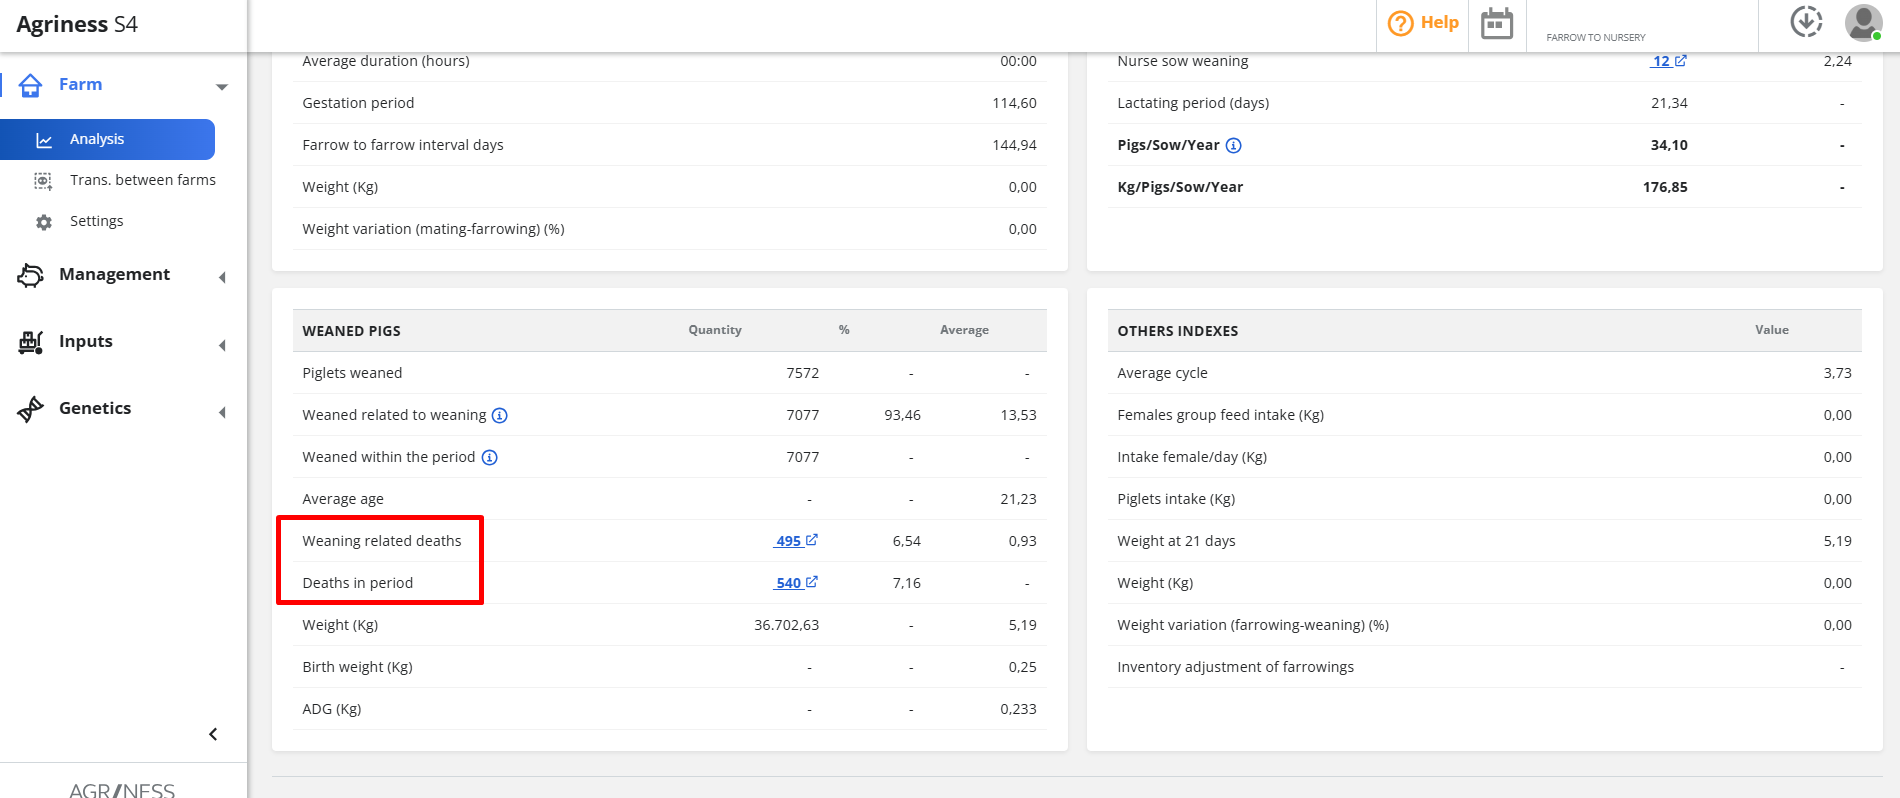Click the ADG (Kg) value 0,233

(x=1019, y=709)
